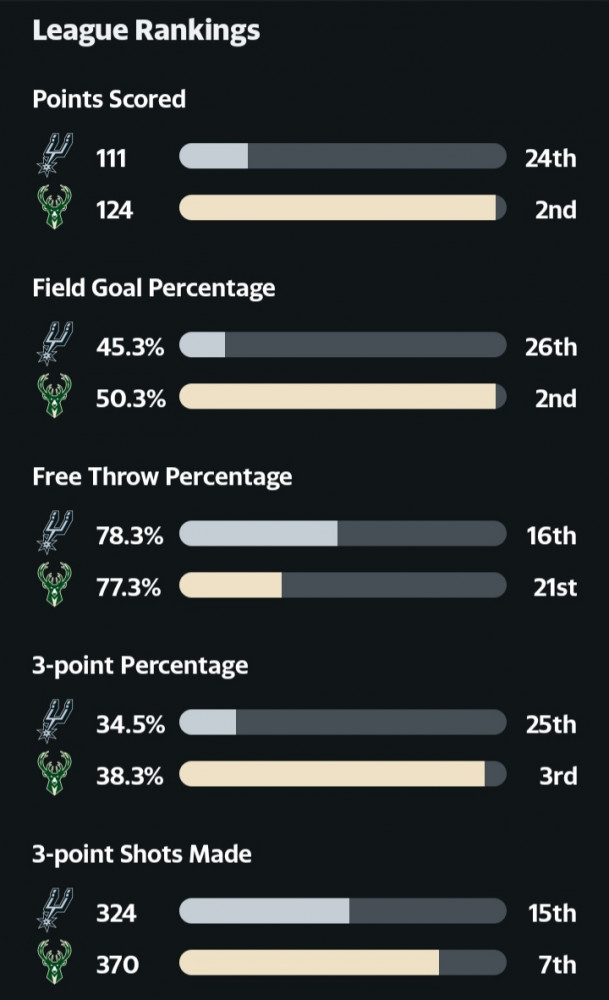
Task: Click the League Rankings heading
Action: [146, 31]
